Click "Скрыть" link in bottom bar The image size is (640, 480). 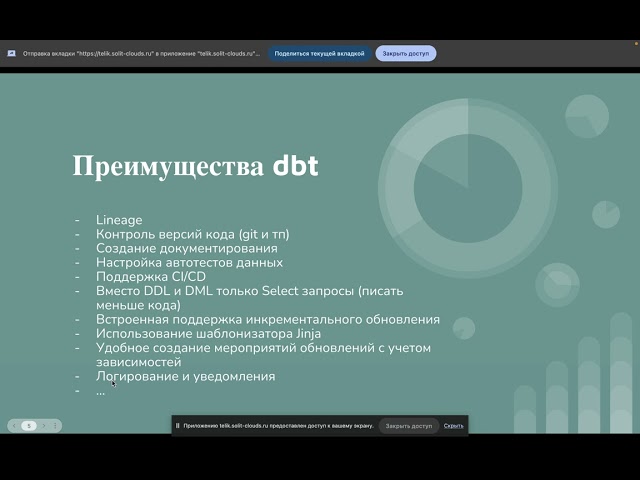pos(453,426)
